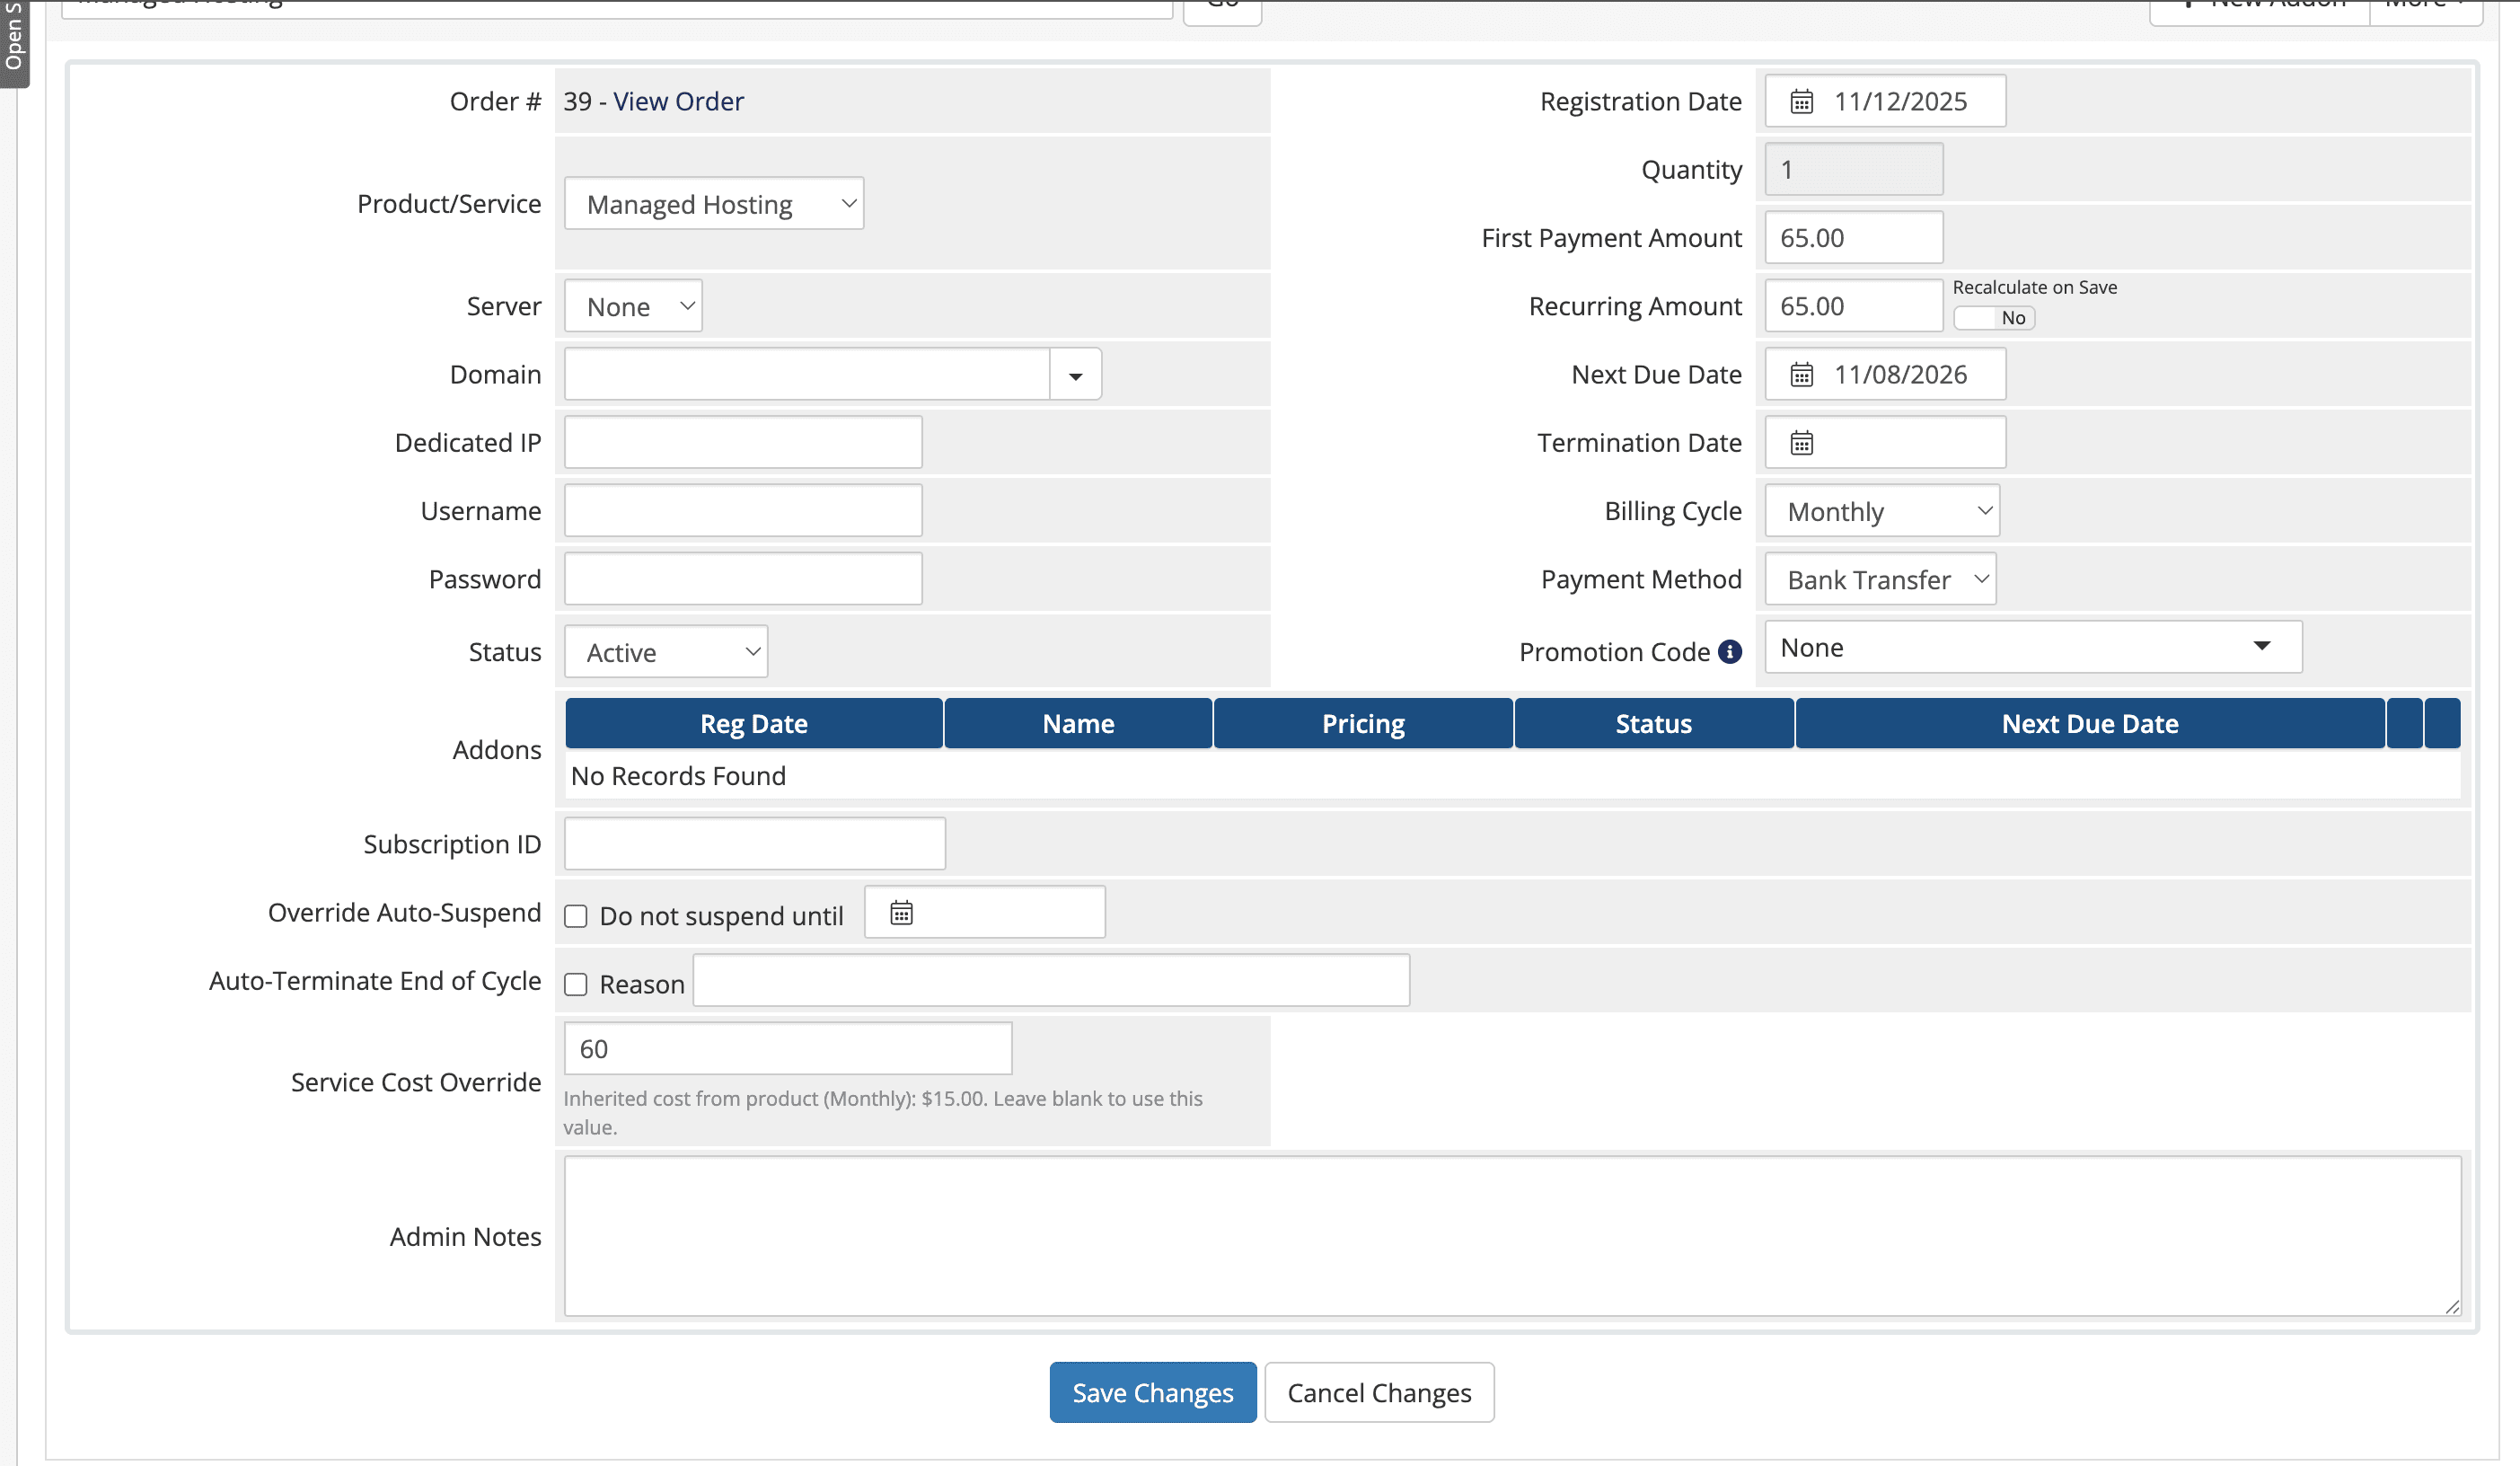Select the Status dropdown showing Active
The image size is (2520, 1466).
[665, 651]
